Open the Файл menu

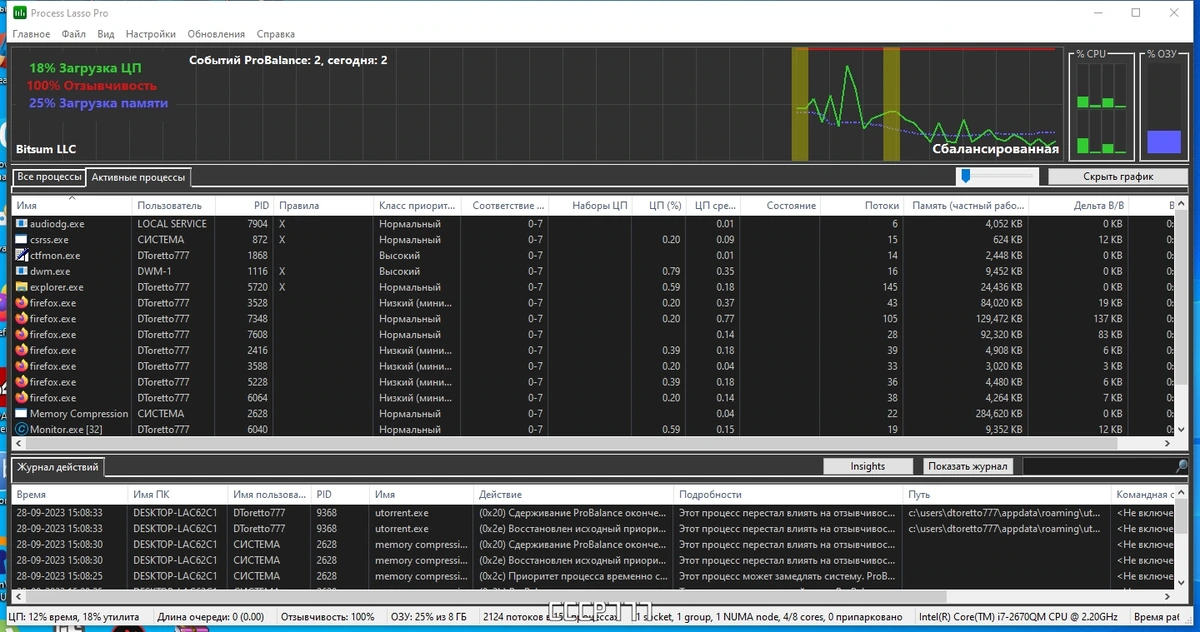click(x=73, y=34)
